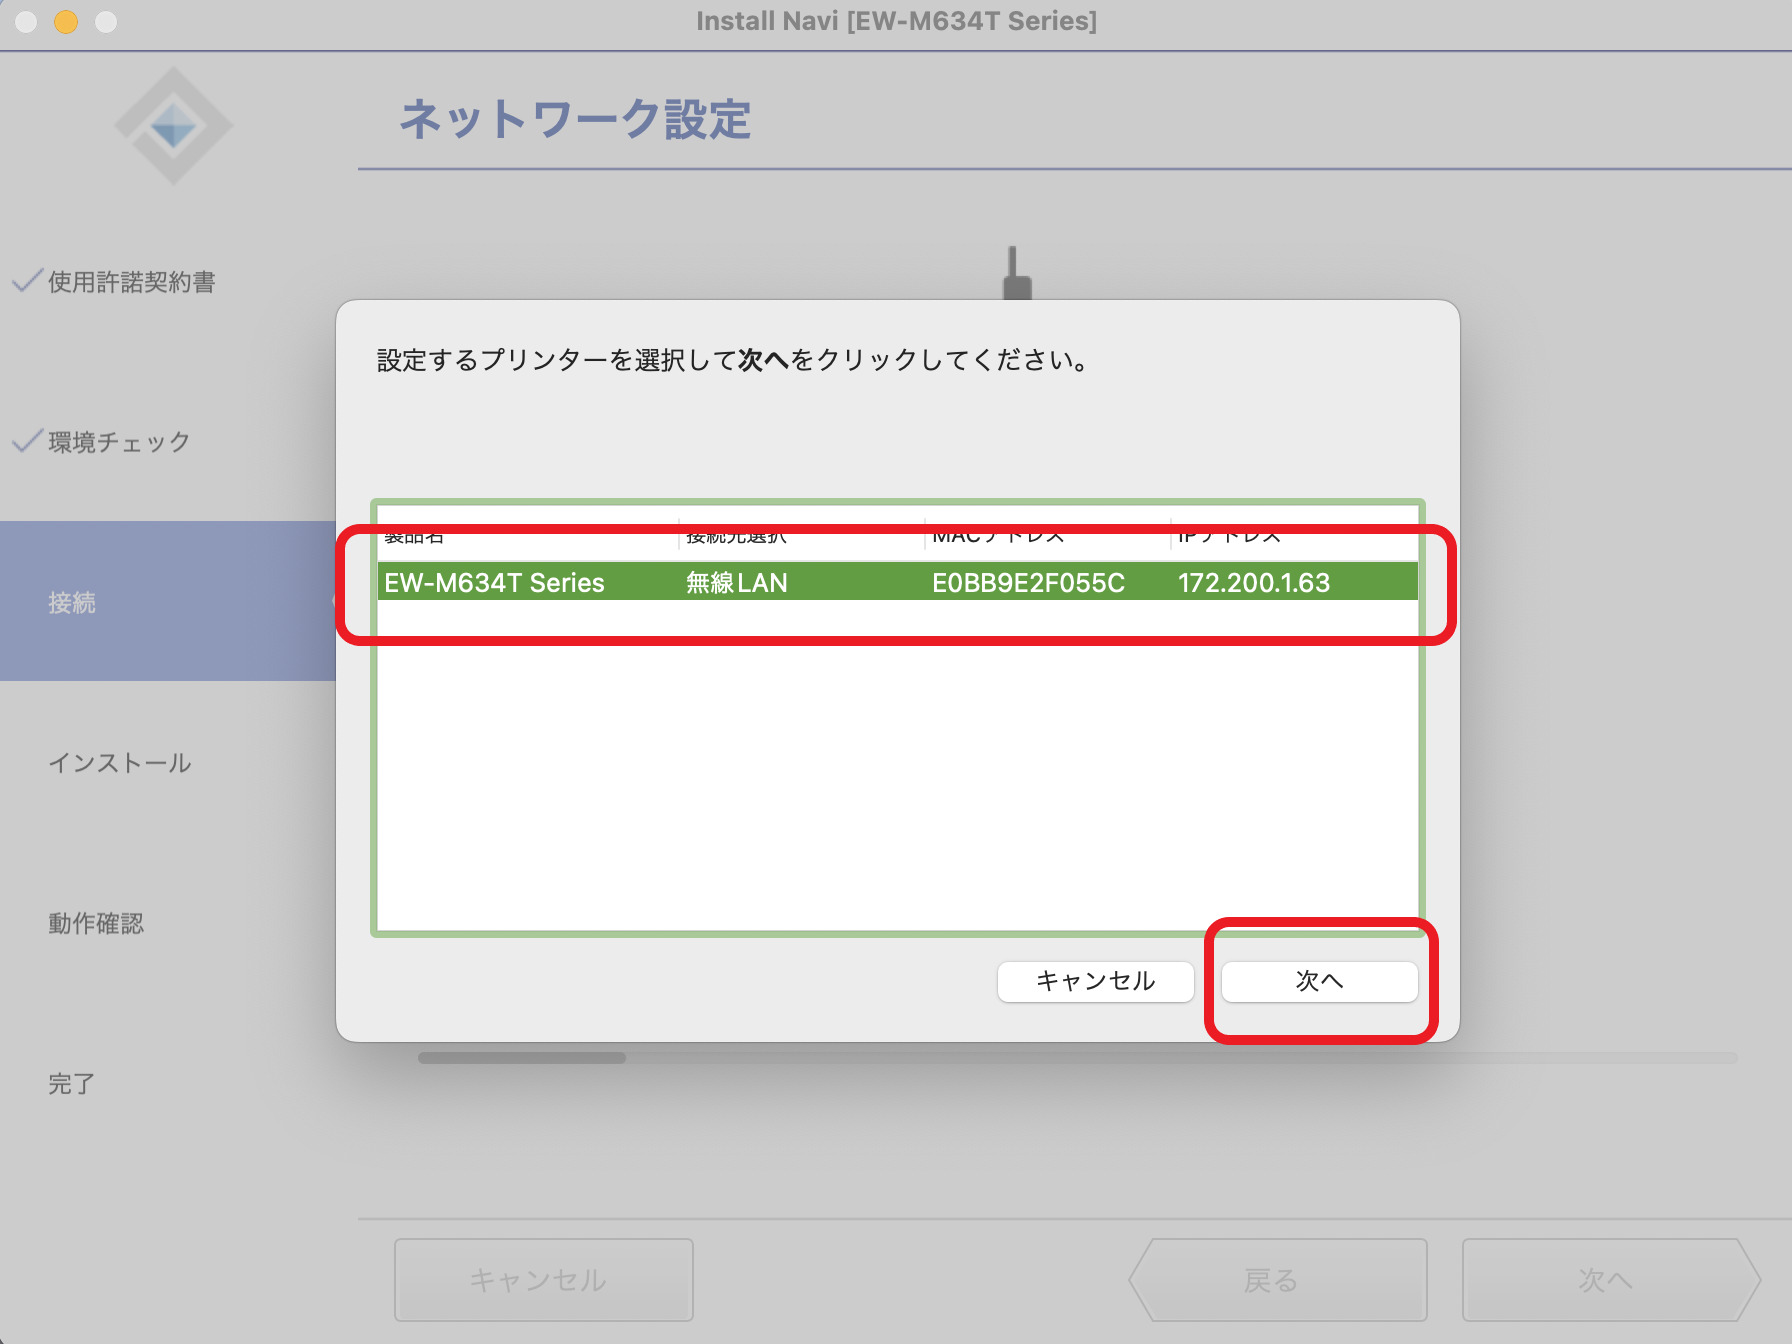Viewport: 1792px width, 1344px height.
Task: Click the horizontal scrollbar below the dialog
Action: pos(522,1057)
